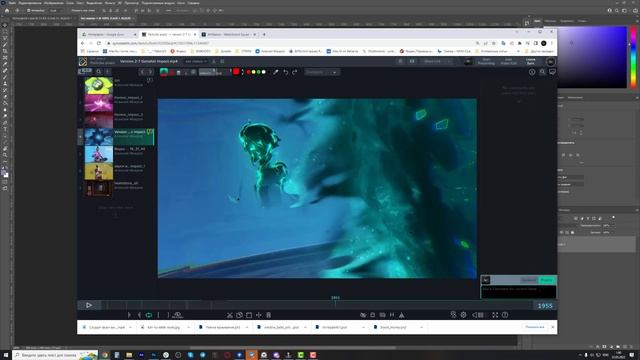The width and height of the screenshot is (640, 360).
Task: Undo the last sketch stroke
Action: (286, 72)
